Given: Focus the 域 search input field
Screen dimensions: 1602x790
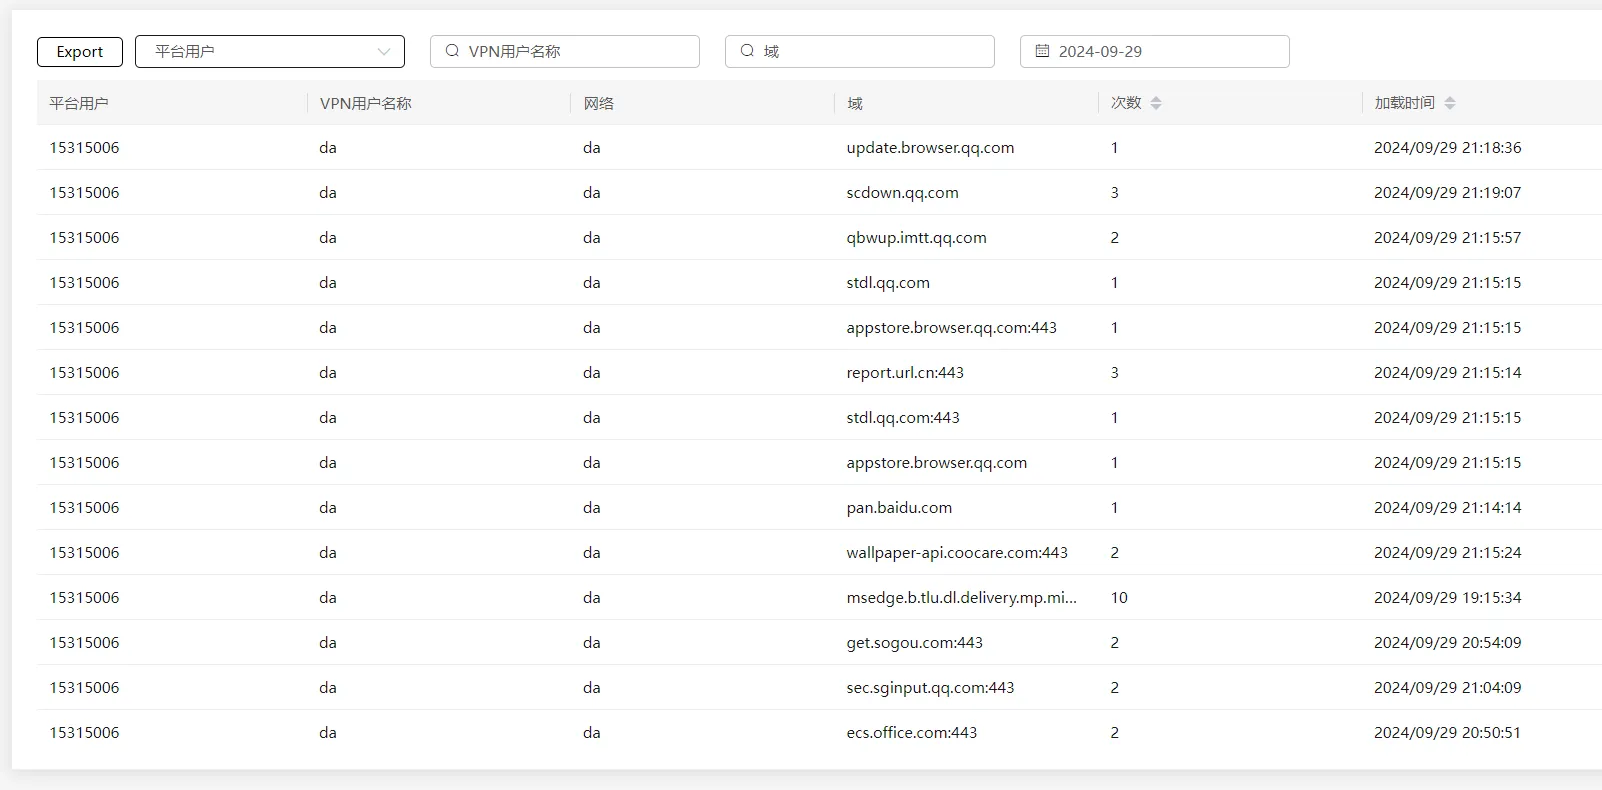Looking at the screenshot, I should click(860, 52).
